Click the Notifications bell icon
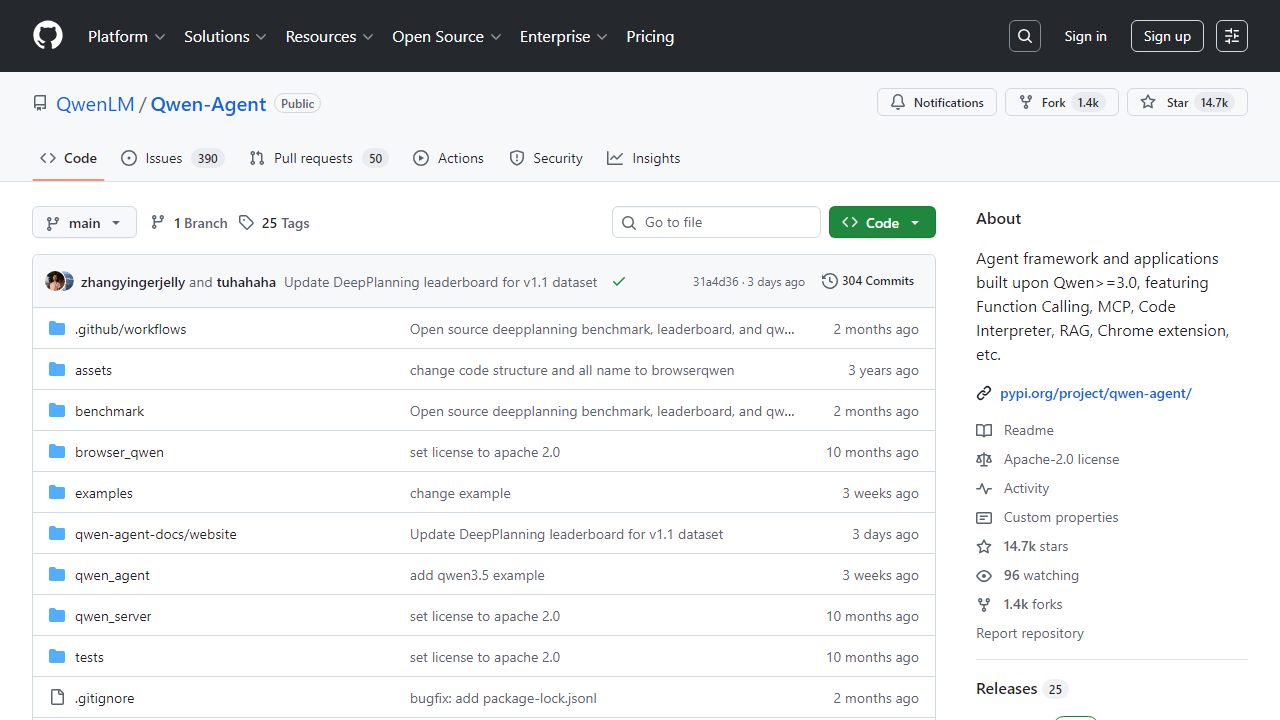This screenshot has width=1280, height=720. point(898,102)
